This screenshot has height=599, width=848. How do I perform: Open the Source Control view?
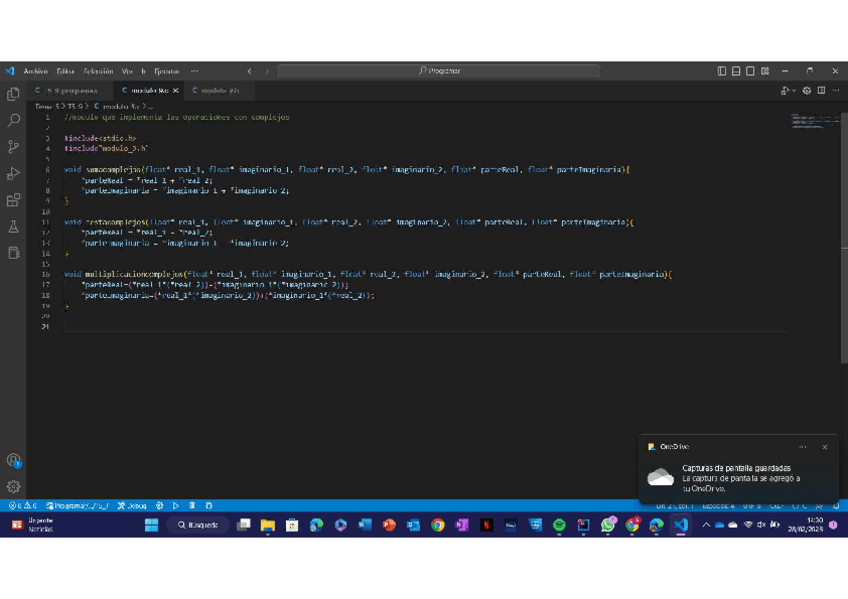coord(14,147)
